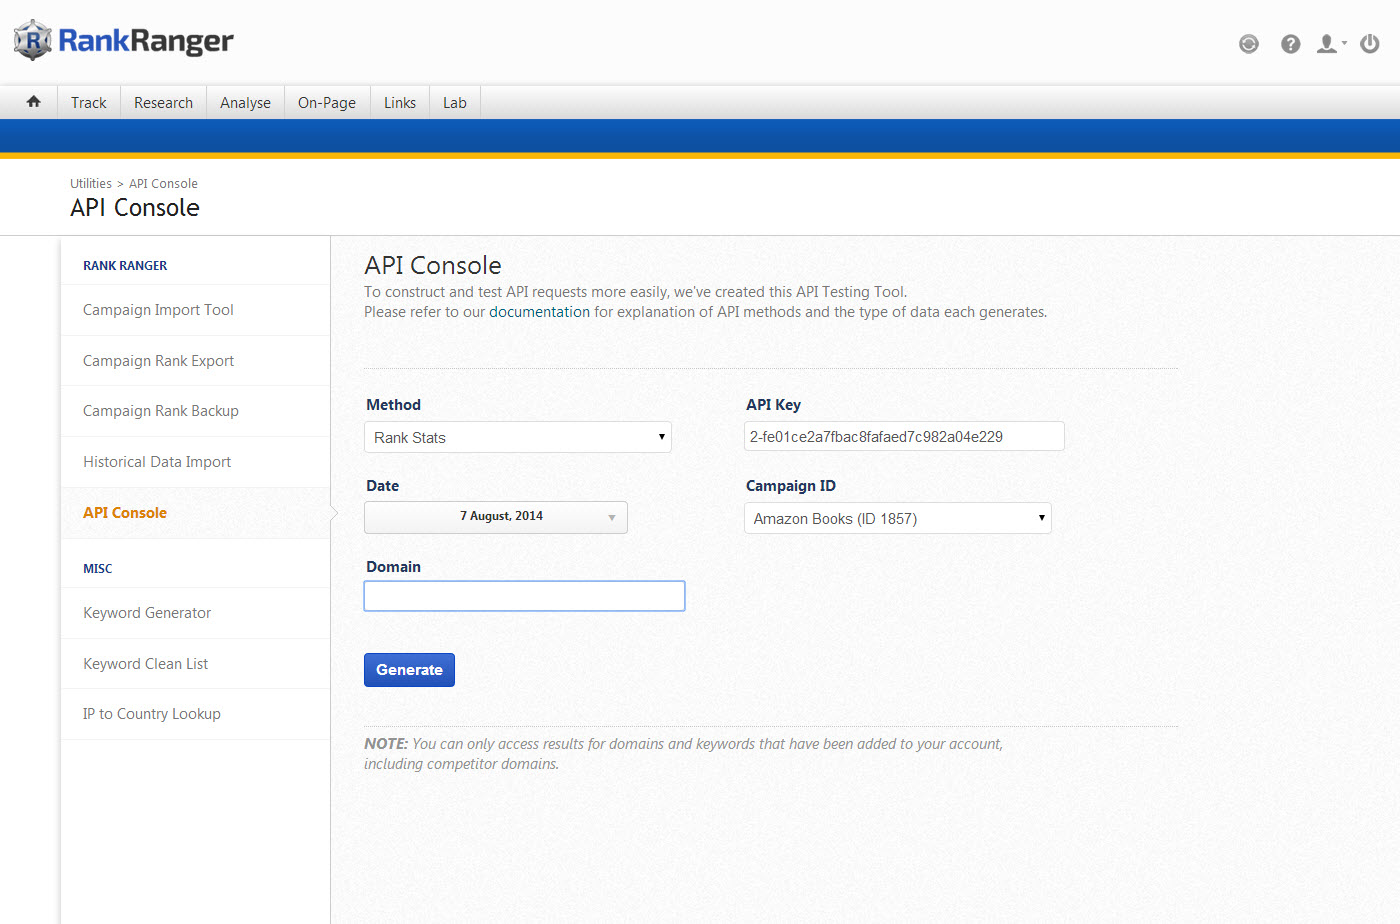The height and width of the screenshot is (924, 1400).
Task: Click the Utilities breadcrumb link
Action: coord(90,184)
